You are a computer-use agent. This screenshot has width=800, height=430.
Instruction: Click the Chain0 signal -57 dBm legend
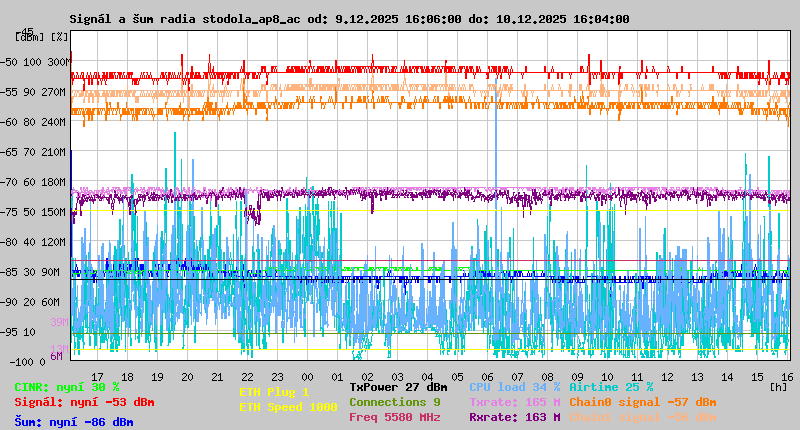point(643,402)
